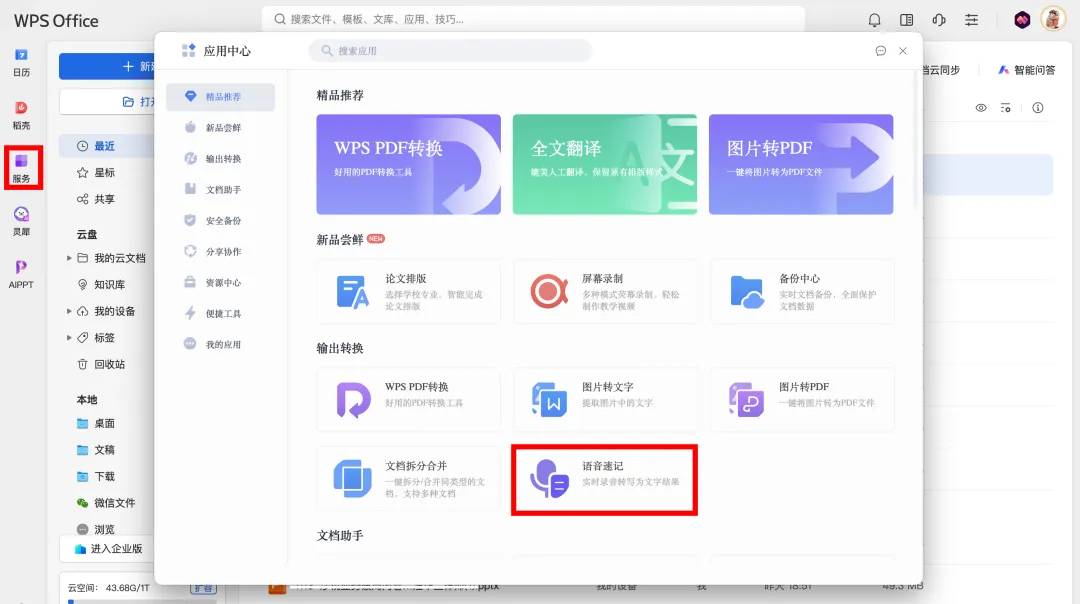Screen dimensions: 1080x604
Task: Select the 安全备份 category
Action: 220,220
